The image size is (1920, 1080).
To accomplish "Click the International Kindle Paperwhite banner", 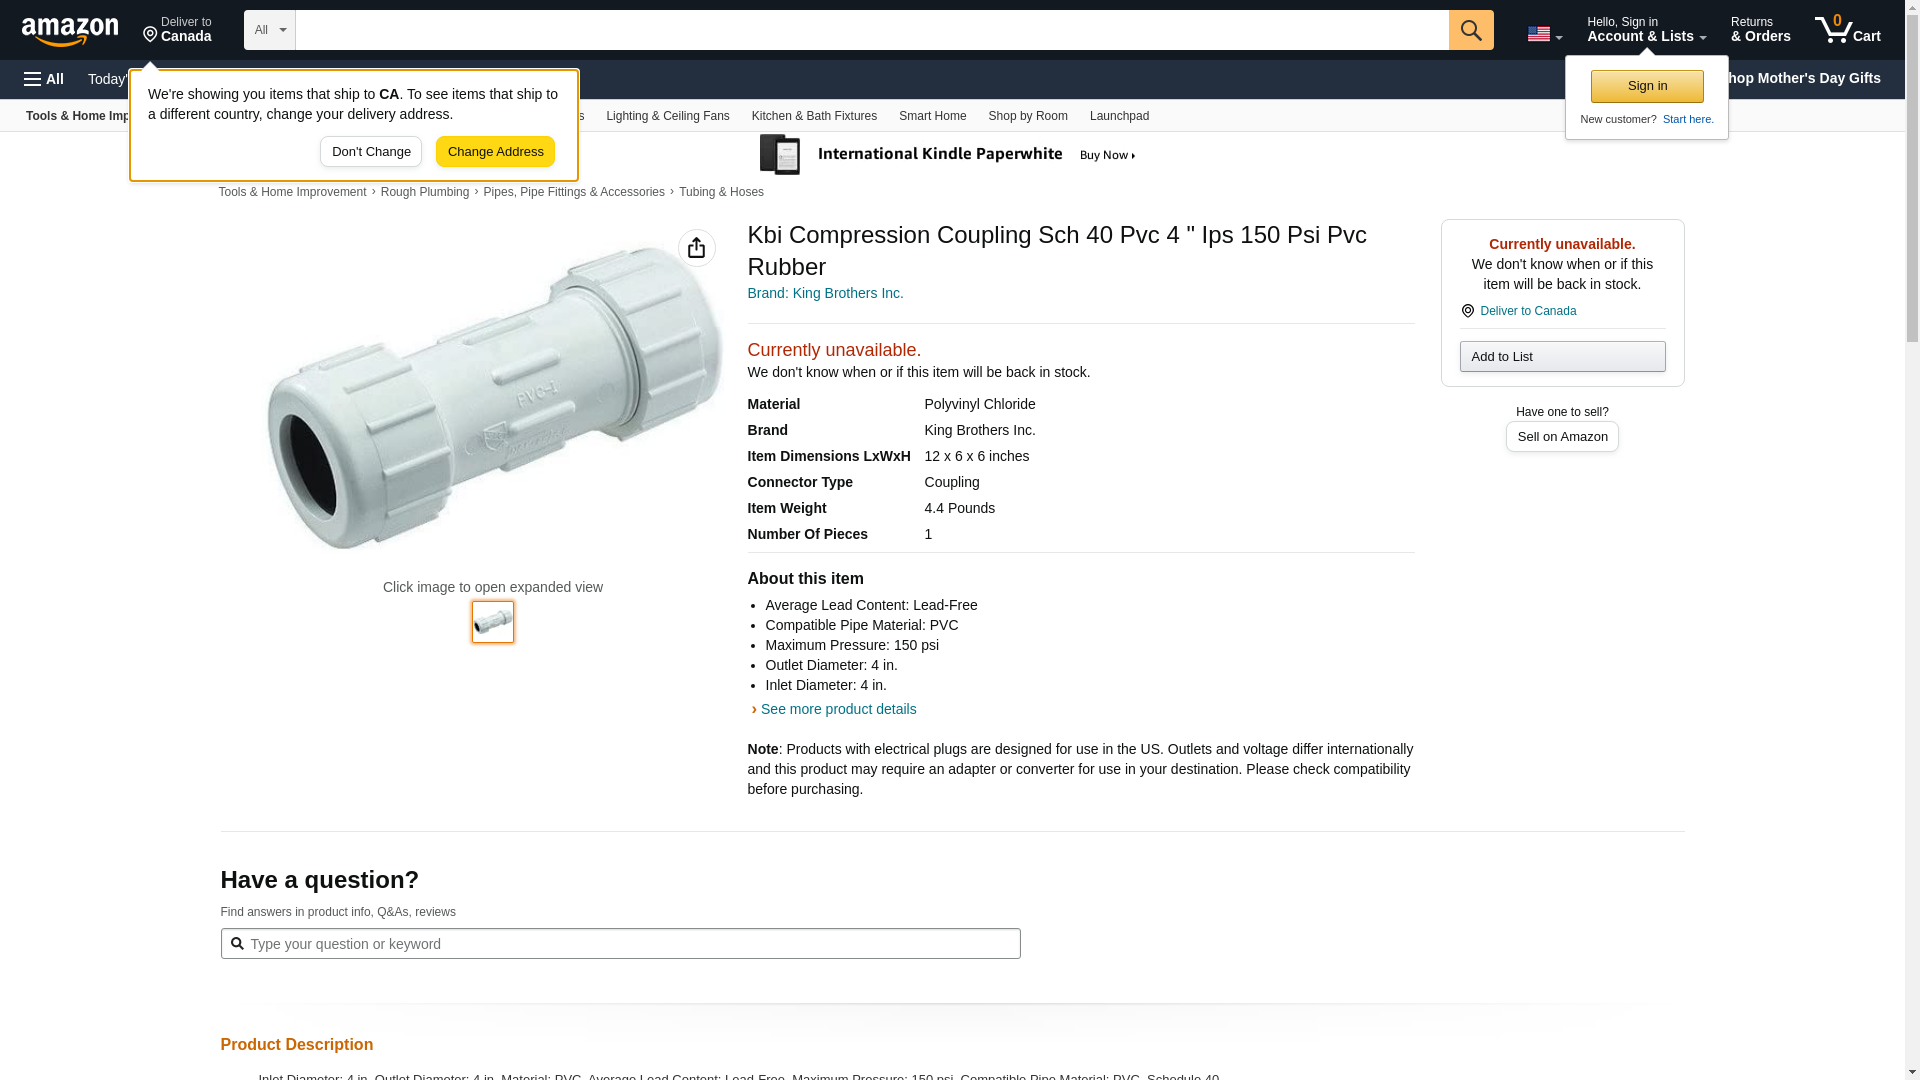I will (948, 155).
